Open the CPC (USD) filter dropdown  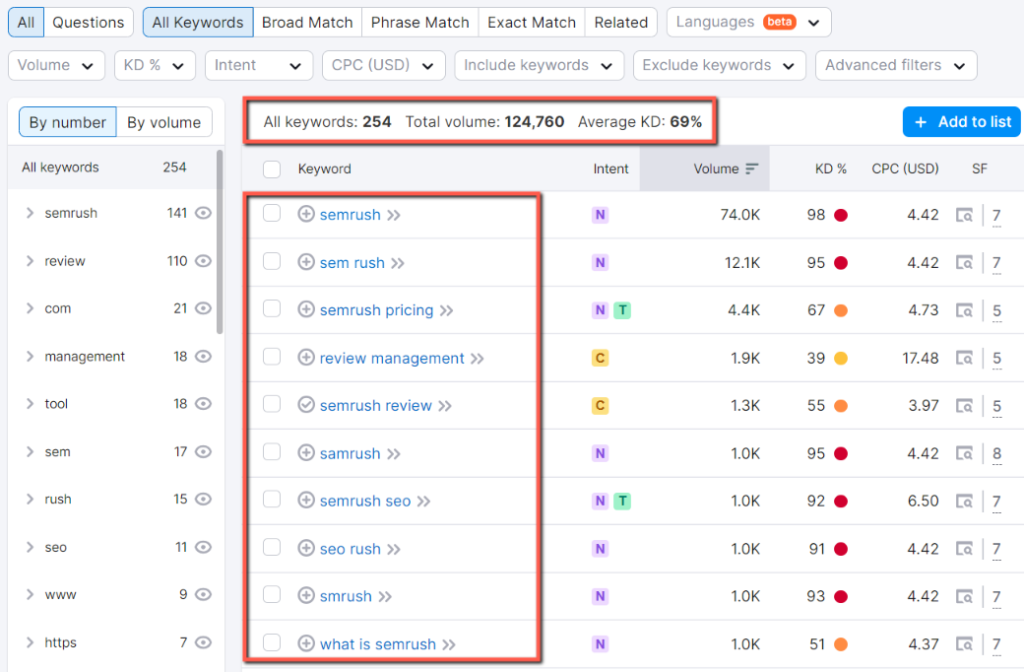[x=383, y=65]
